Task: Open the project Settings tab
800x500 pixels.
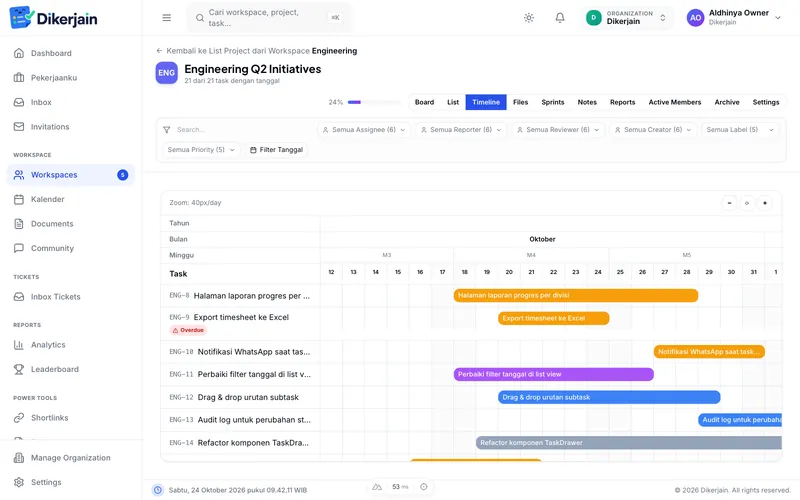Action: (x=766, y=102)
